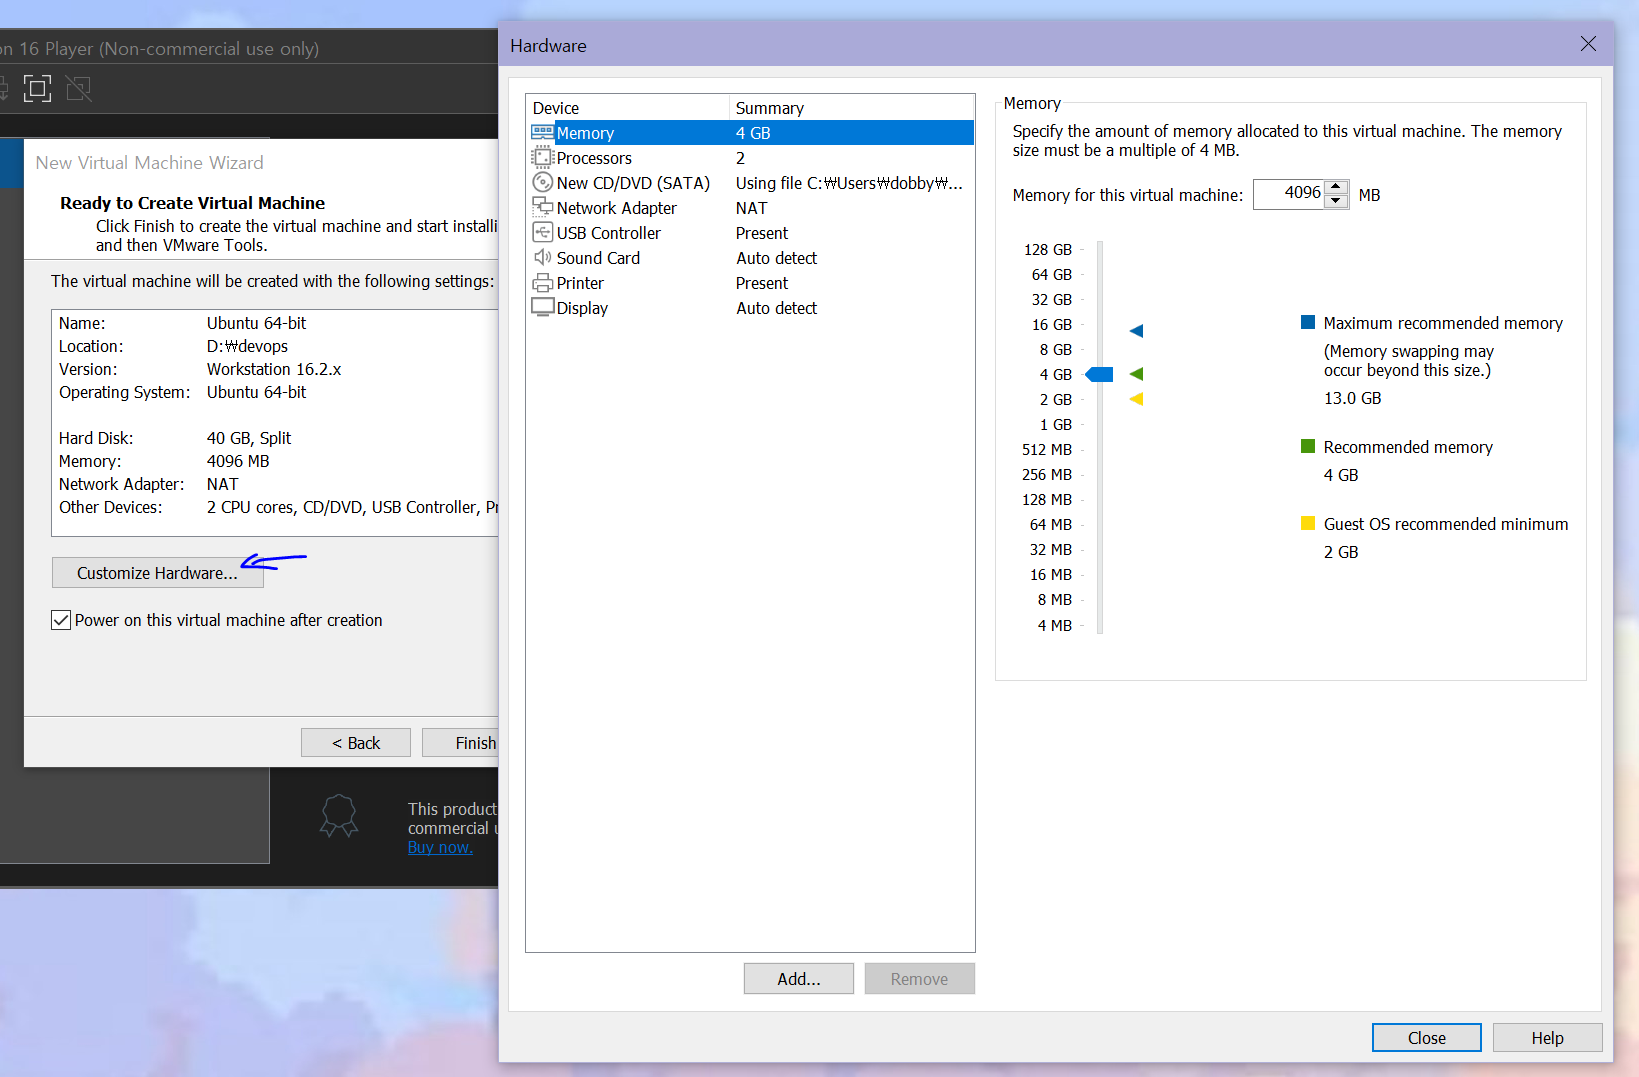Go Back in New Virtual Machine Wizard
Image resolution: width=1639 pixels, height=1077 pixels.
pos(356,743)
